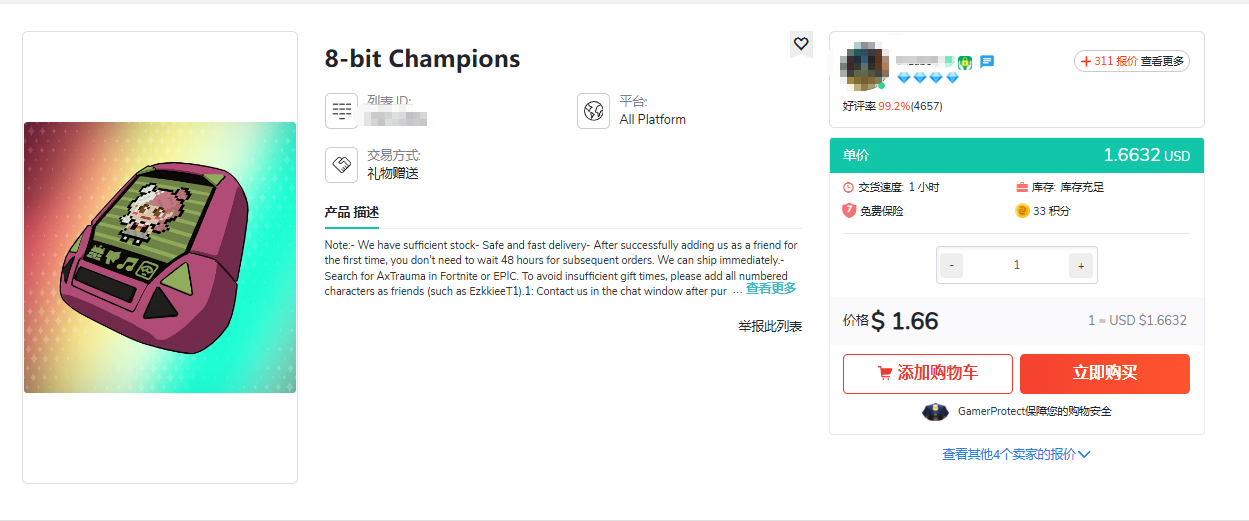
Task: Click the GamerProtect police cap icon
Action: coord(935,411)
